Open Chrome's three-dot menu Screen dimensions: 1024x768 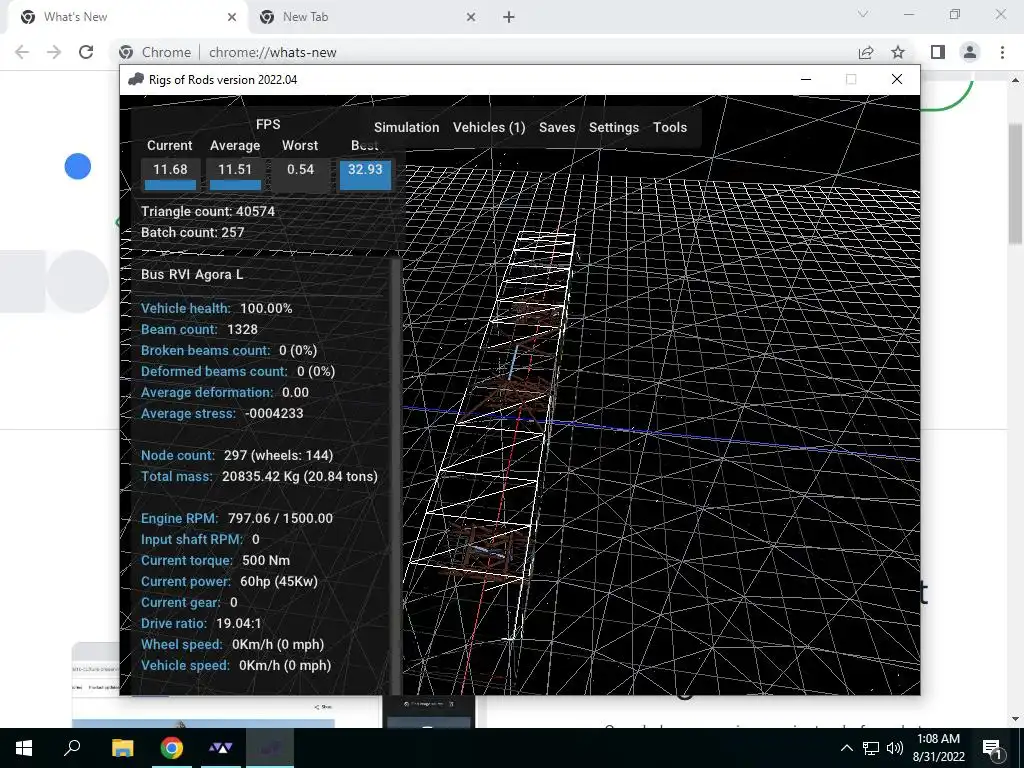pos(1002,52)
